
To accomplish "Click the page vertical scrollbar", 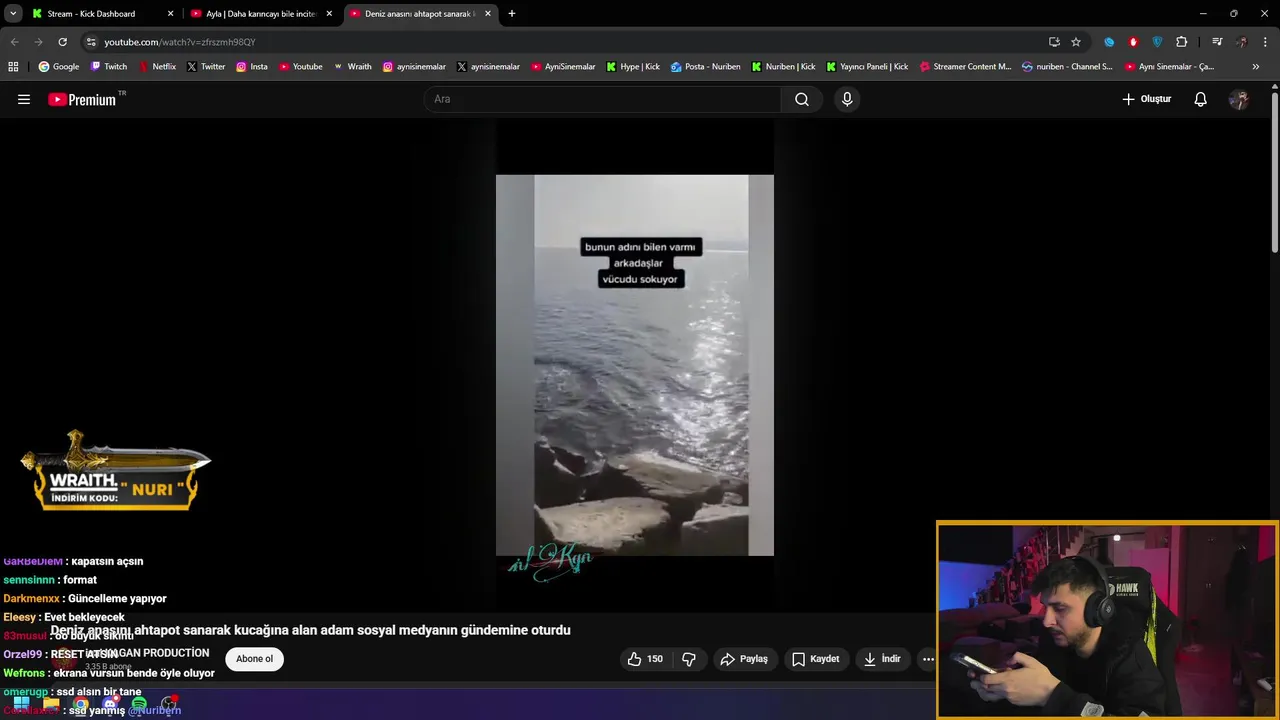I will 1275,170.
